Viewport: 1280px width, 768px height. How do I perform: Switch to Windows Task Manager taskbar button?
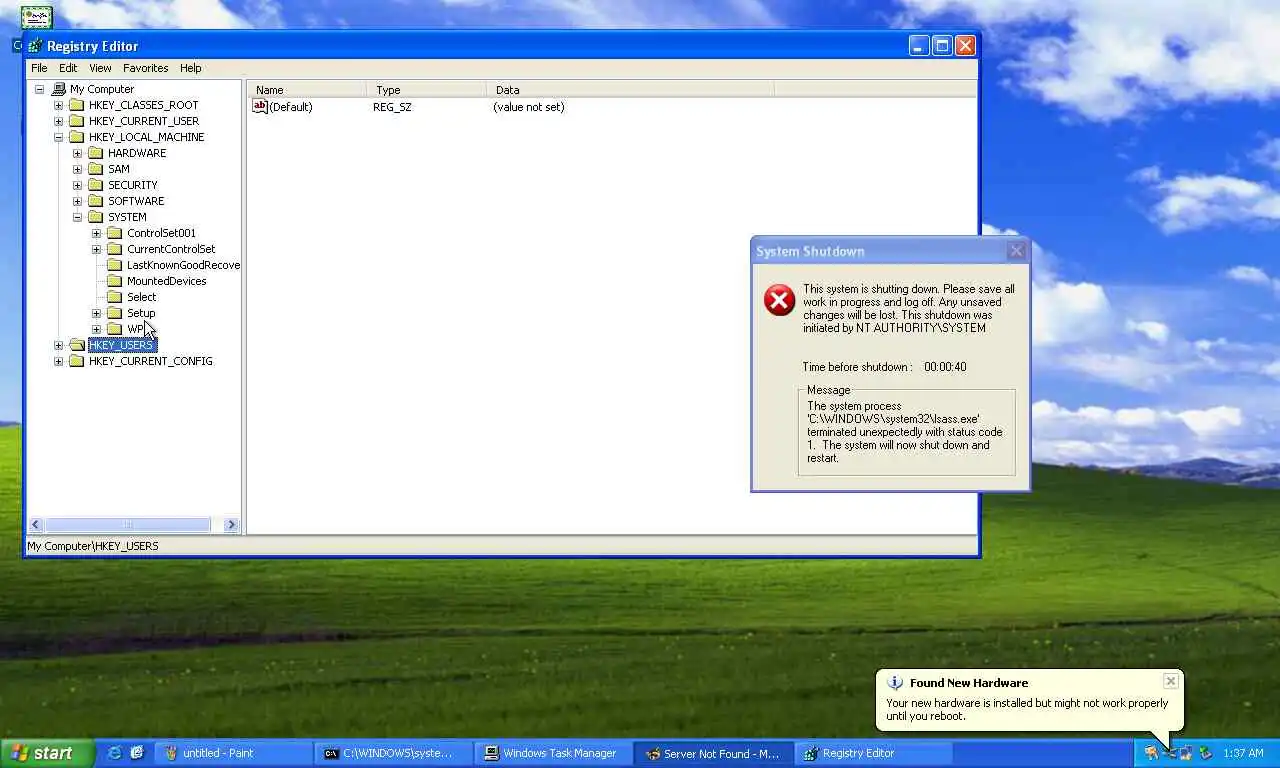click(553, 753)
